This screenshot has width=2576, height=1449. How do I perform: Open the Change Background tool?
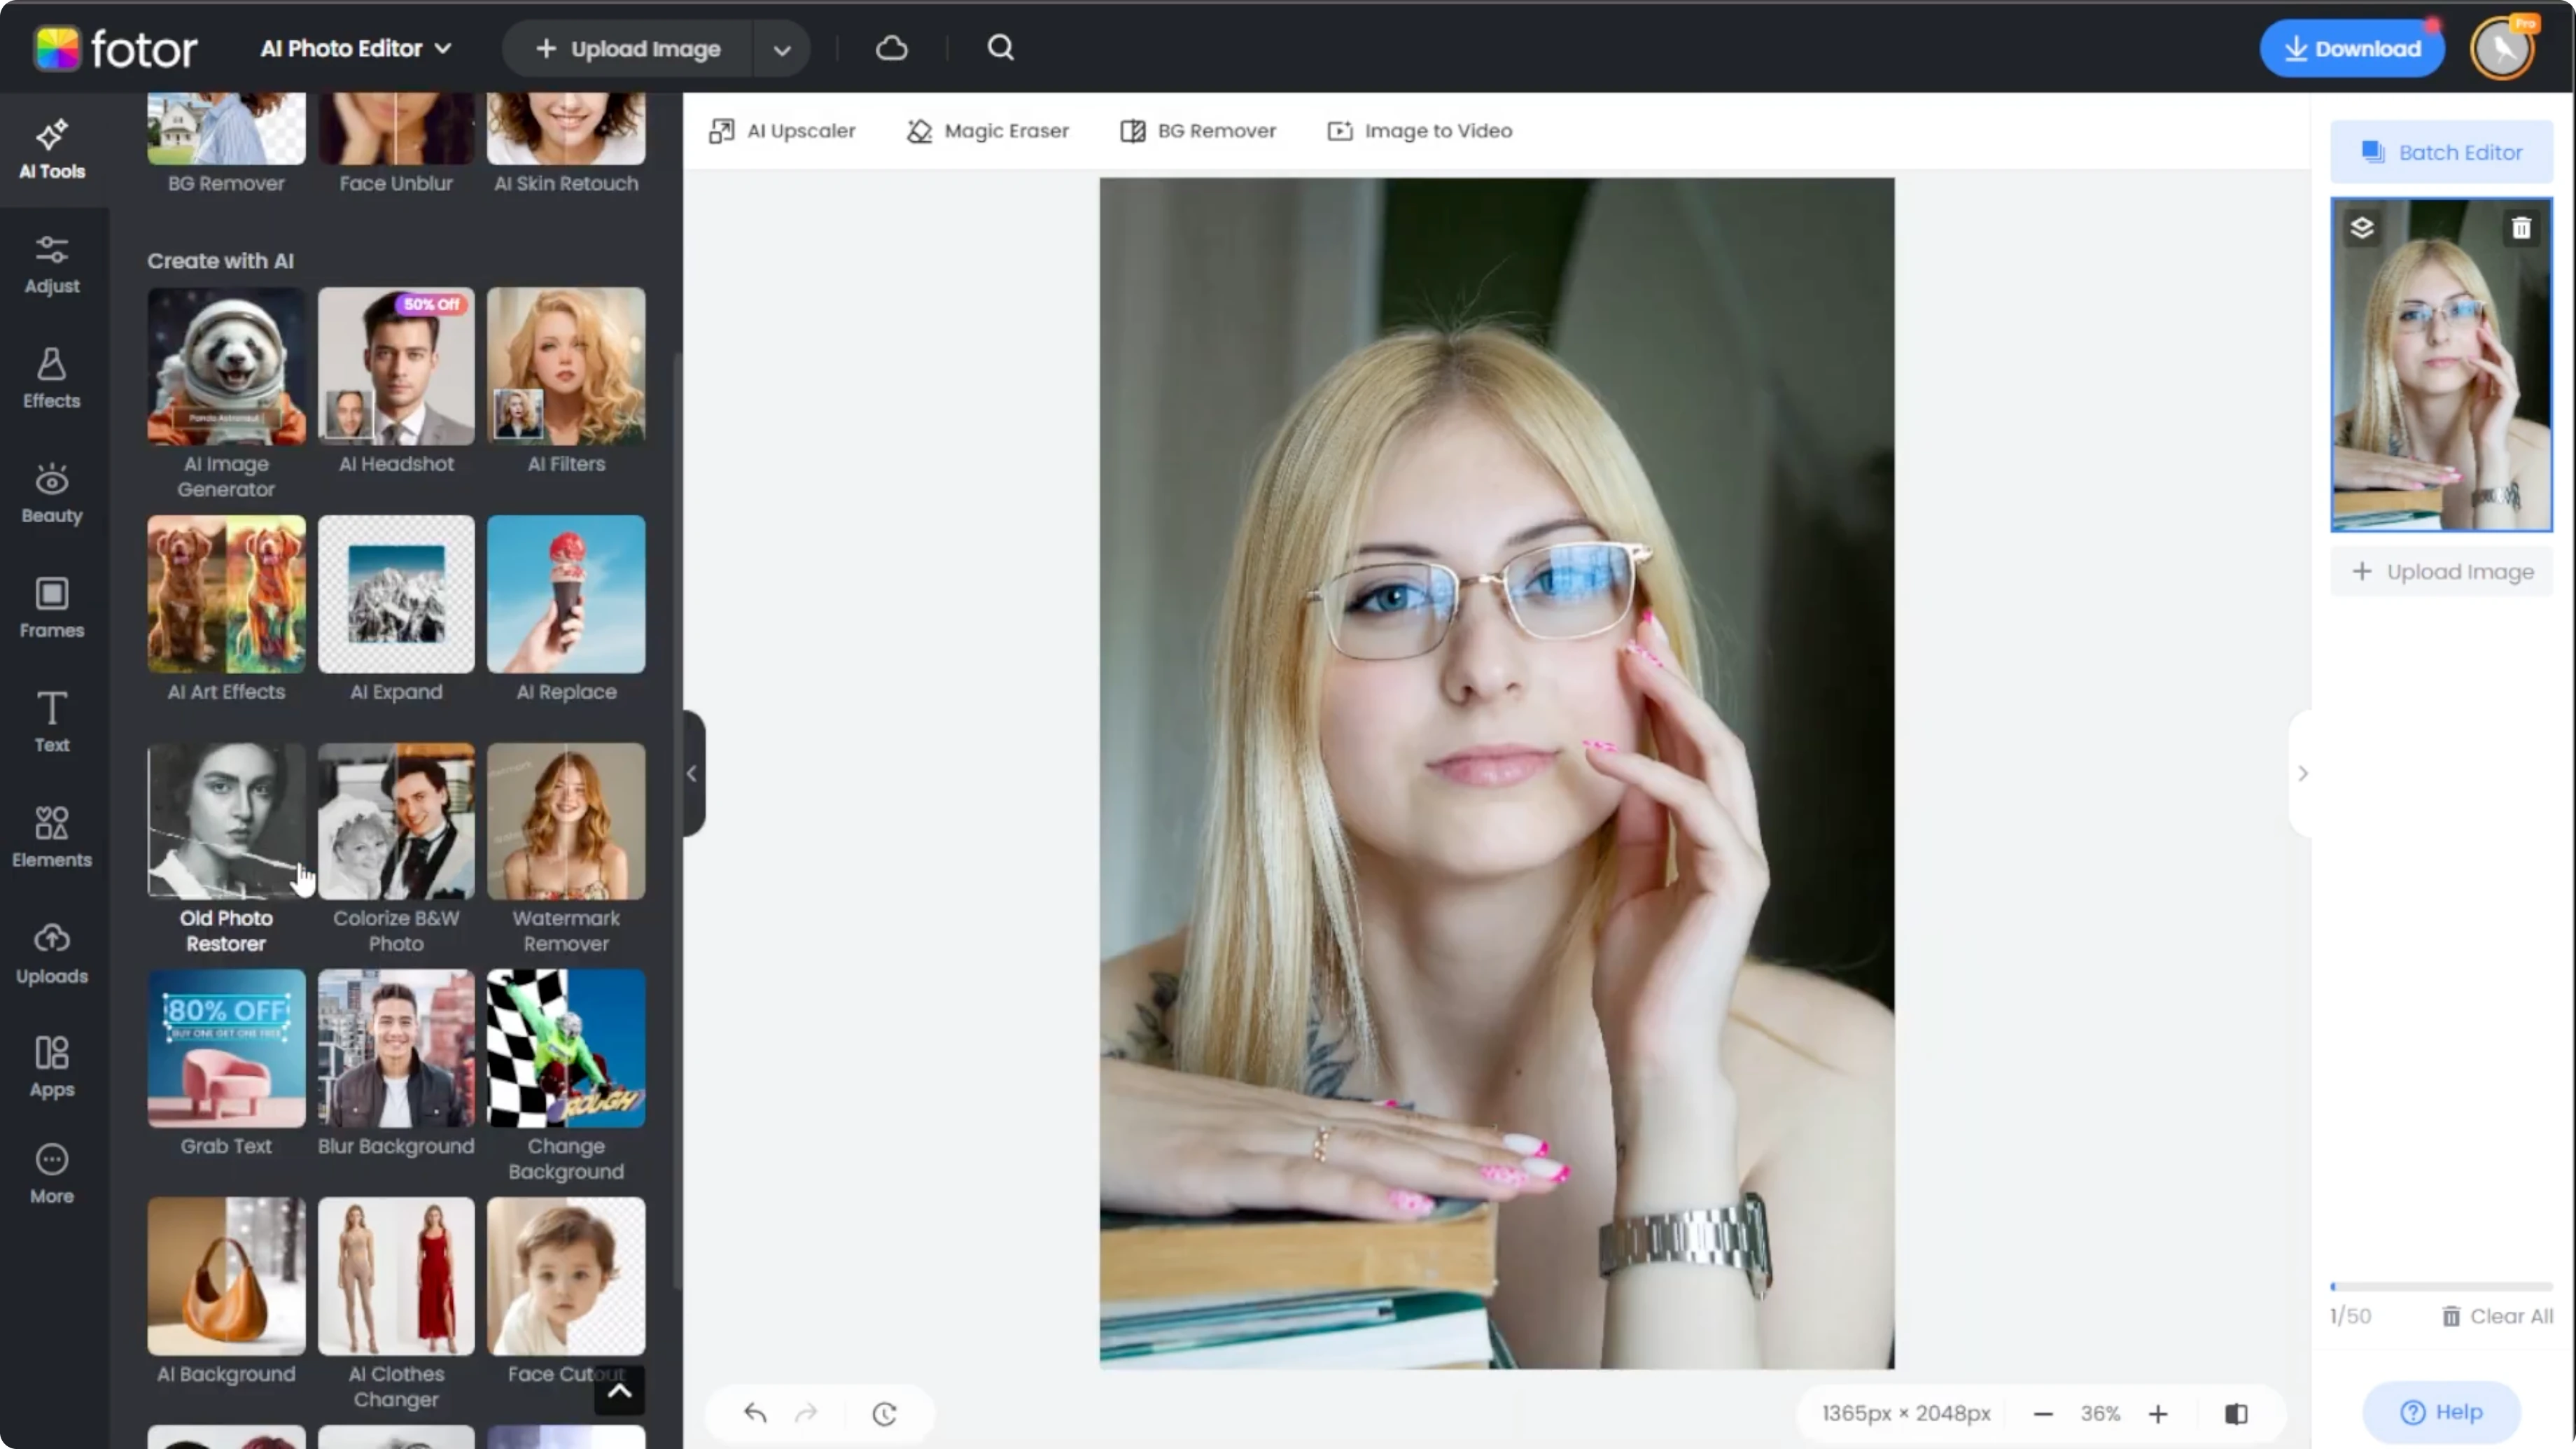[x=566, y=1076]
